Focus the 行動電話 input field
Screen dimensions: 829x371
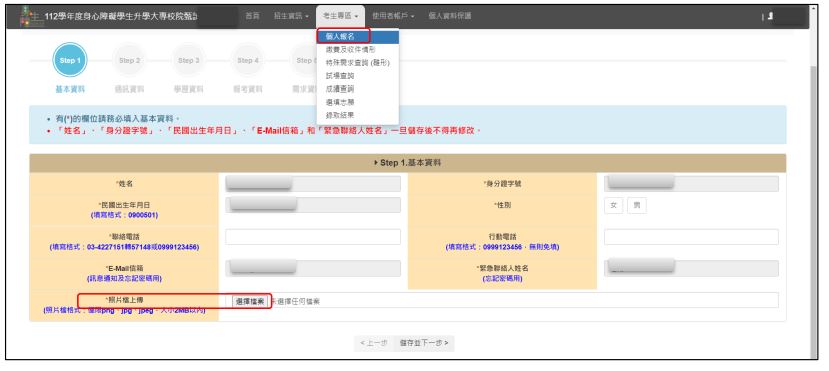pos(691,237)
